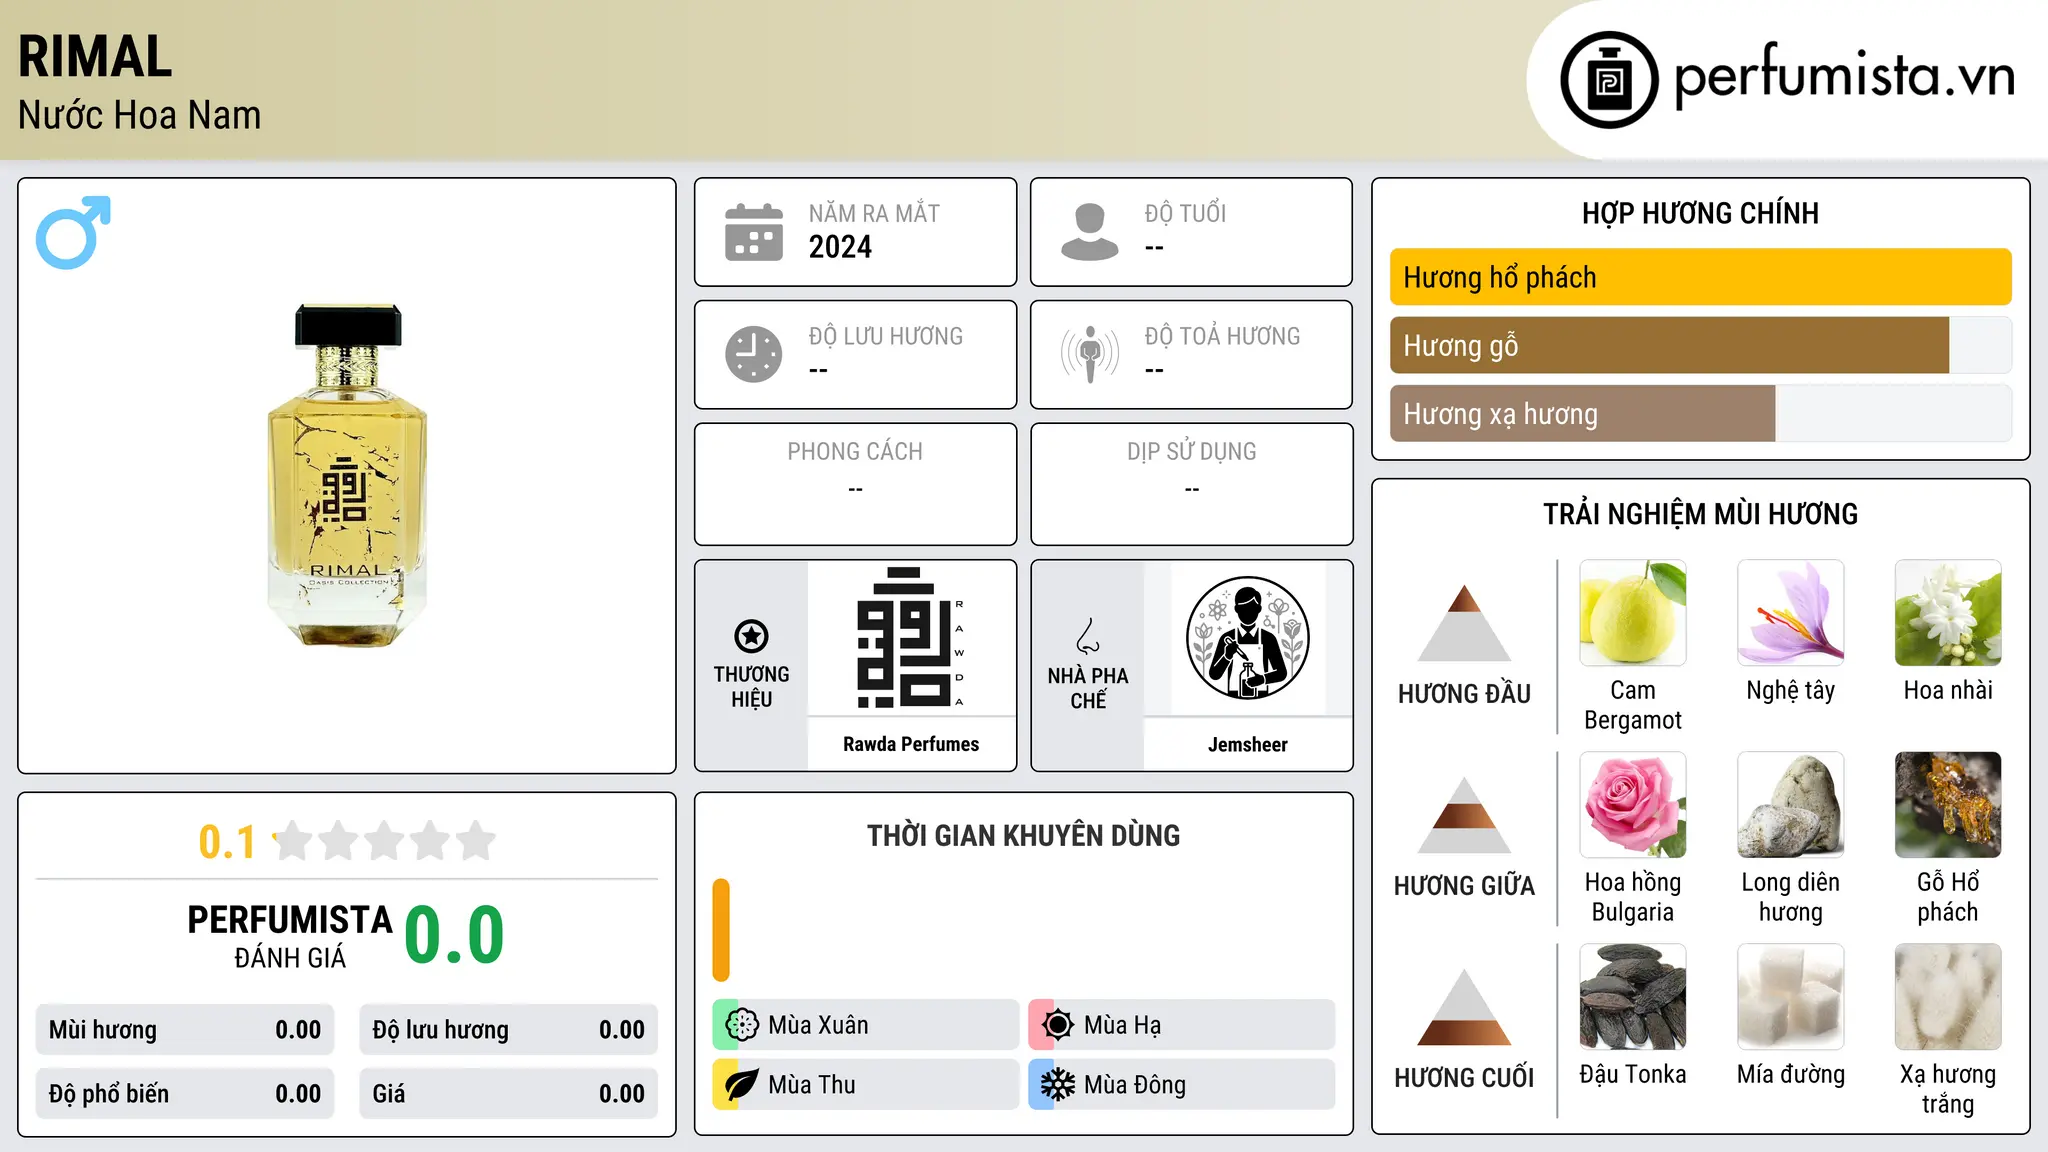Click the Đậu Tonka bean image
The width and height of the screenshot is (2048, 1152).
1633,997
